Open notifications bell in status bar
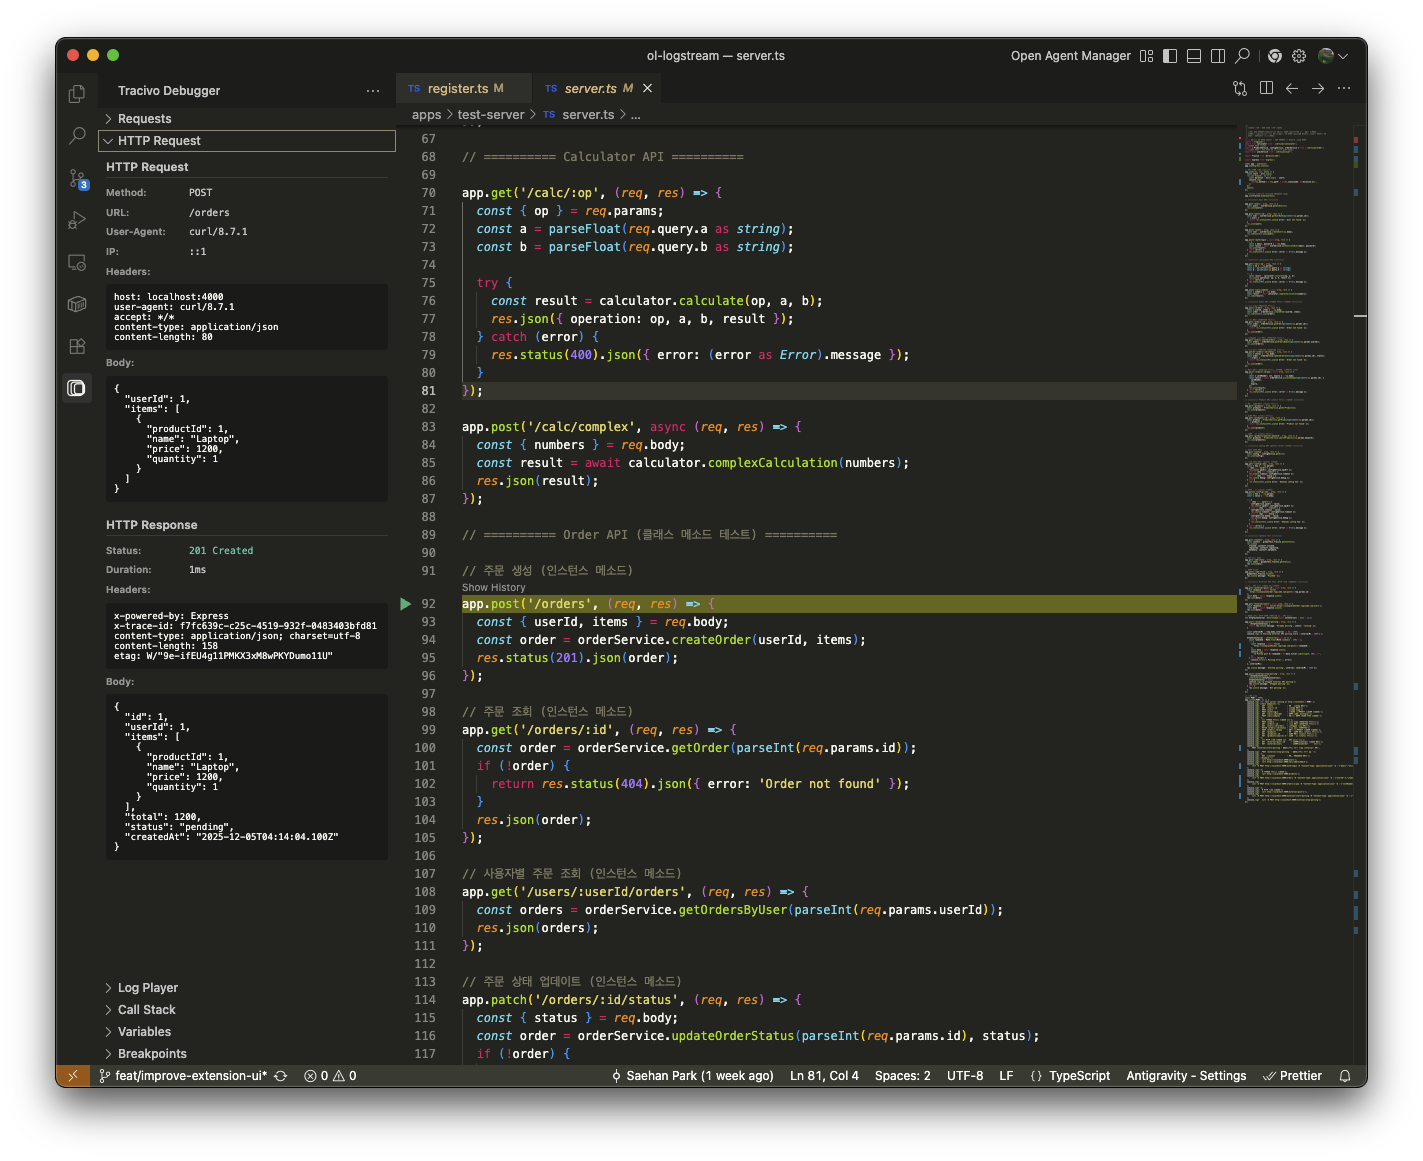This screenshot has width=1423, height=1161. click(1345, 1076)
